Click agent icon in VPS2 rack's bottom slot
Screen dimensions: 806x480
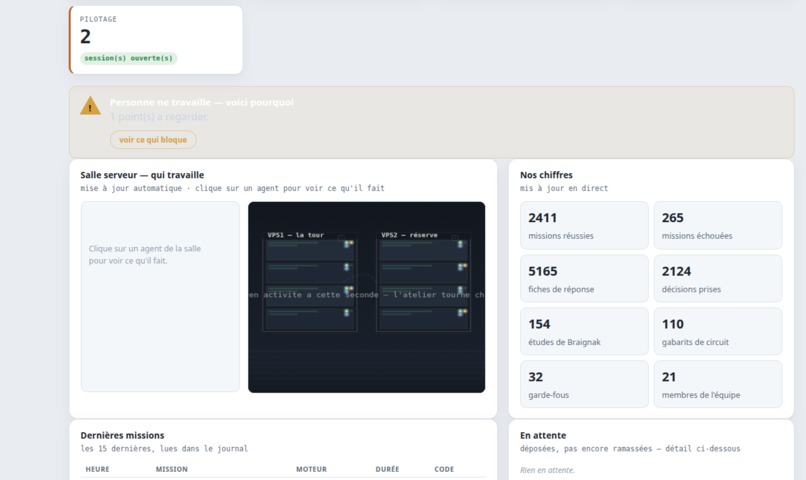click(462, 312)
